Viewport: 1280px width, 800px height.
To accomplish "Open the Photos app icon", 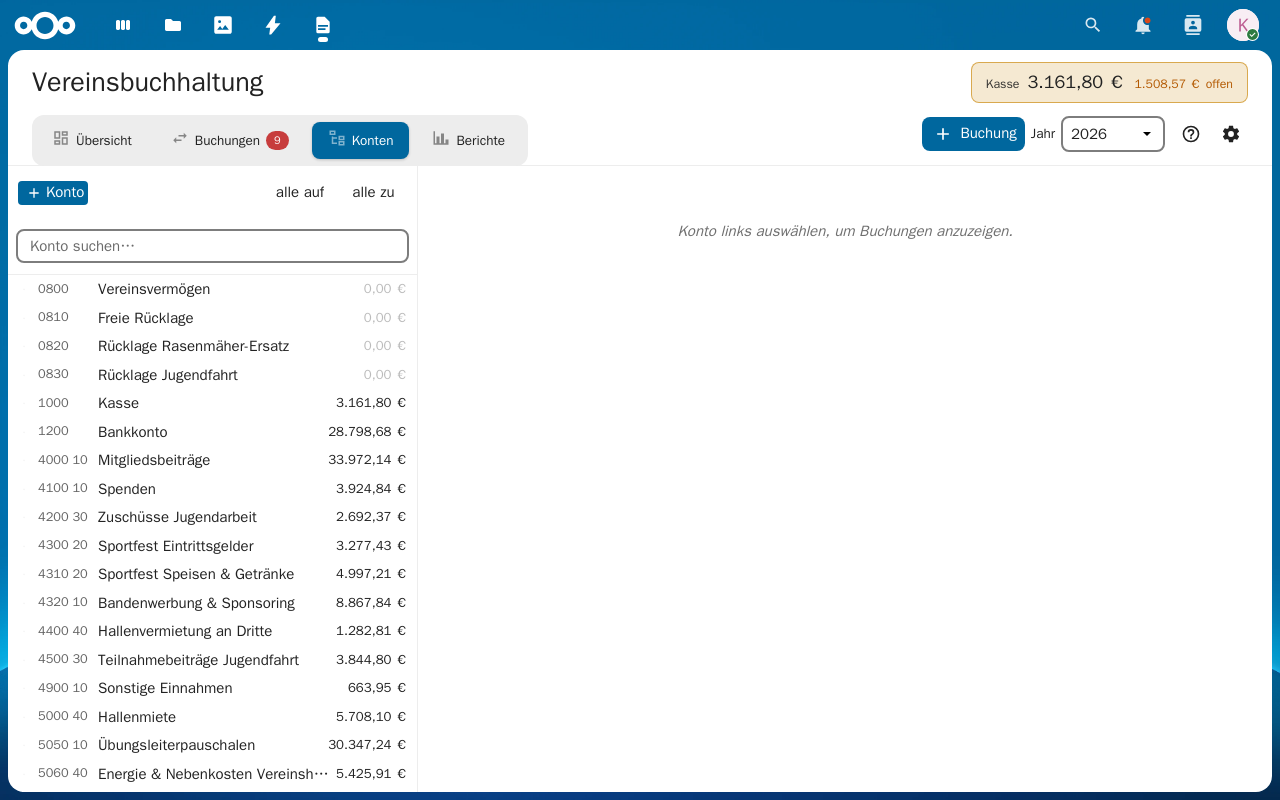I will pyautogui.click(x=223, y=25).
